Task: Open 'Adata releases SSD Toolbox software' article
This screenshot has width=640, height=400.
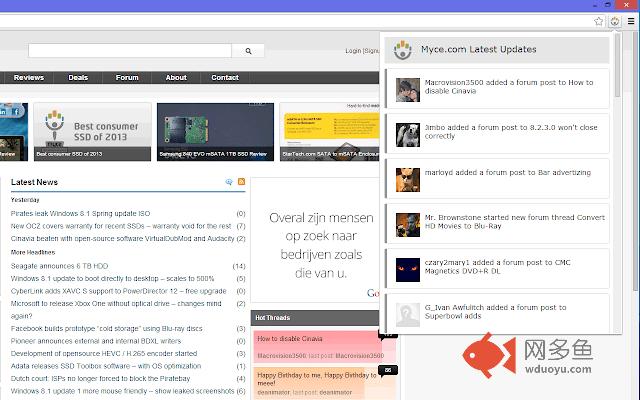Action: [x=106, y=366]
